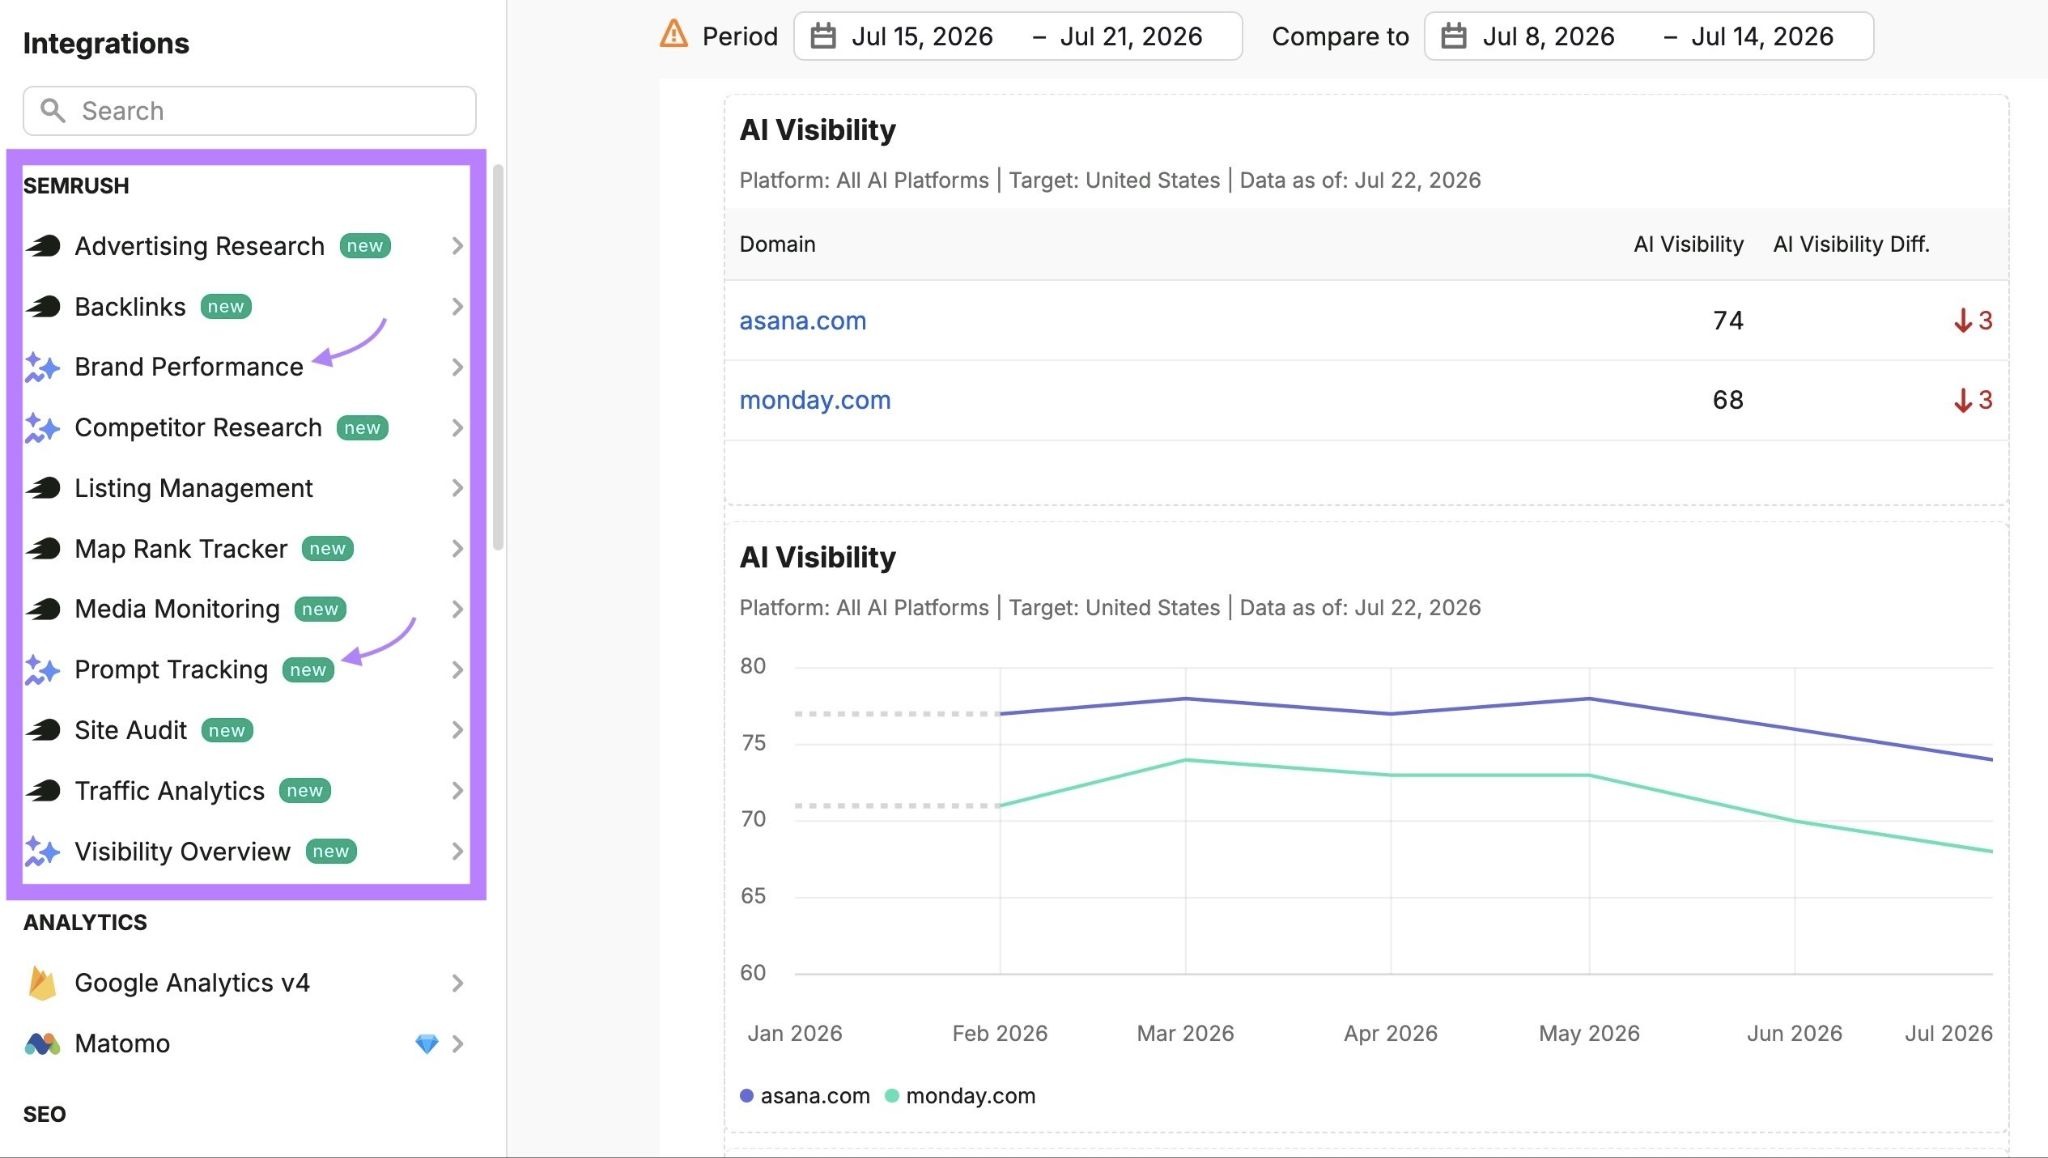Expand Brand Performance with its chevron
Viewport: 2048px width, 1158px height.
pos(457,367)
